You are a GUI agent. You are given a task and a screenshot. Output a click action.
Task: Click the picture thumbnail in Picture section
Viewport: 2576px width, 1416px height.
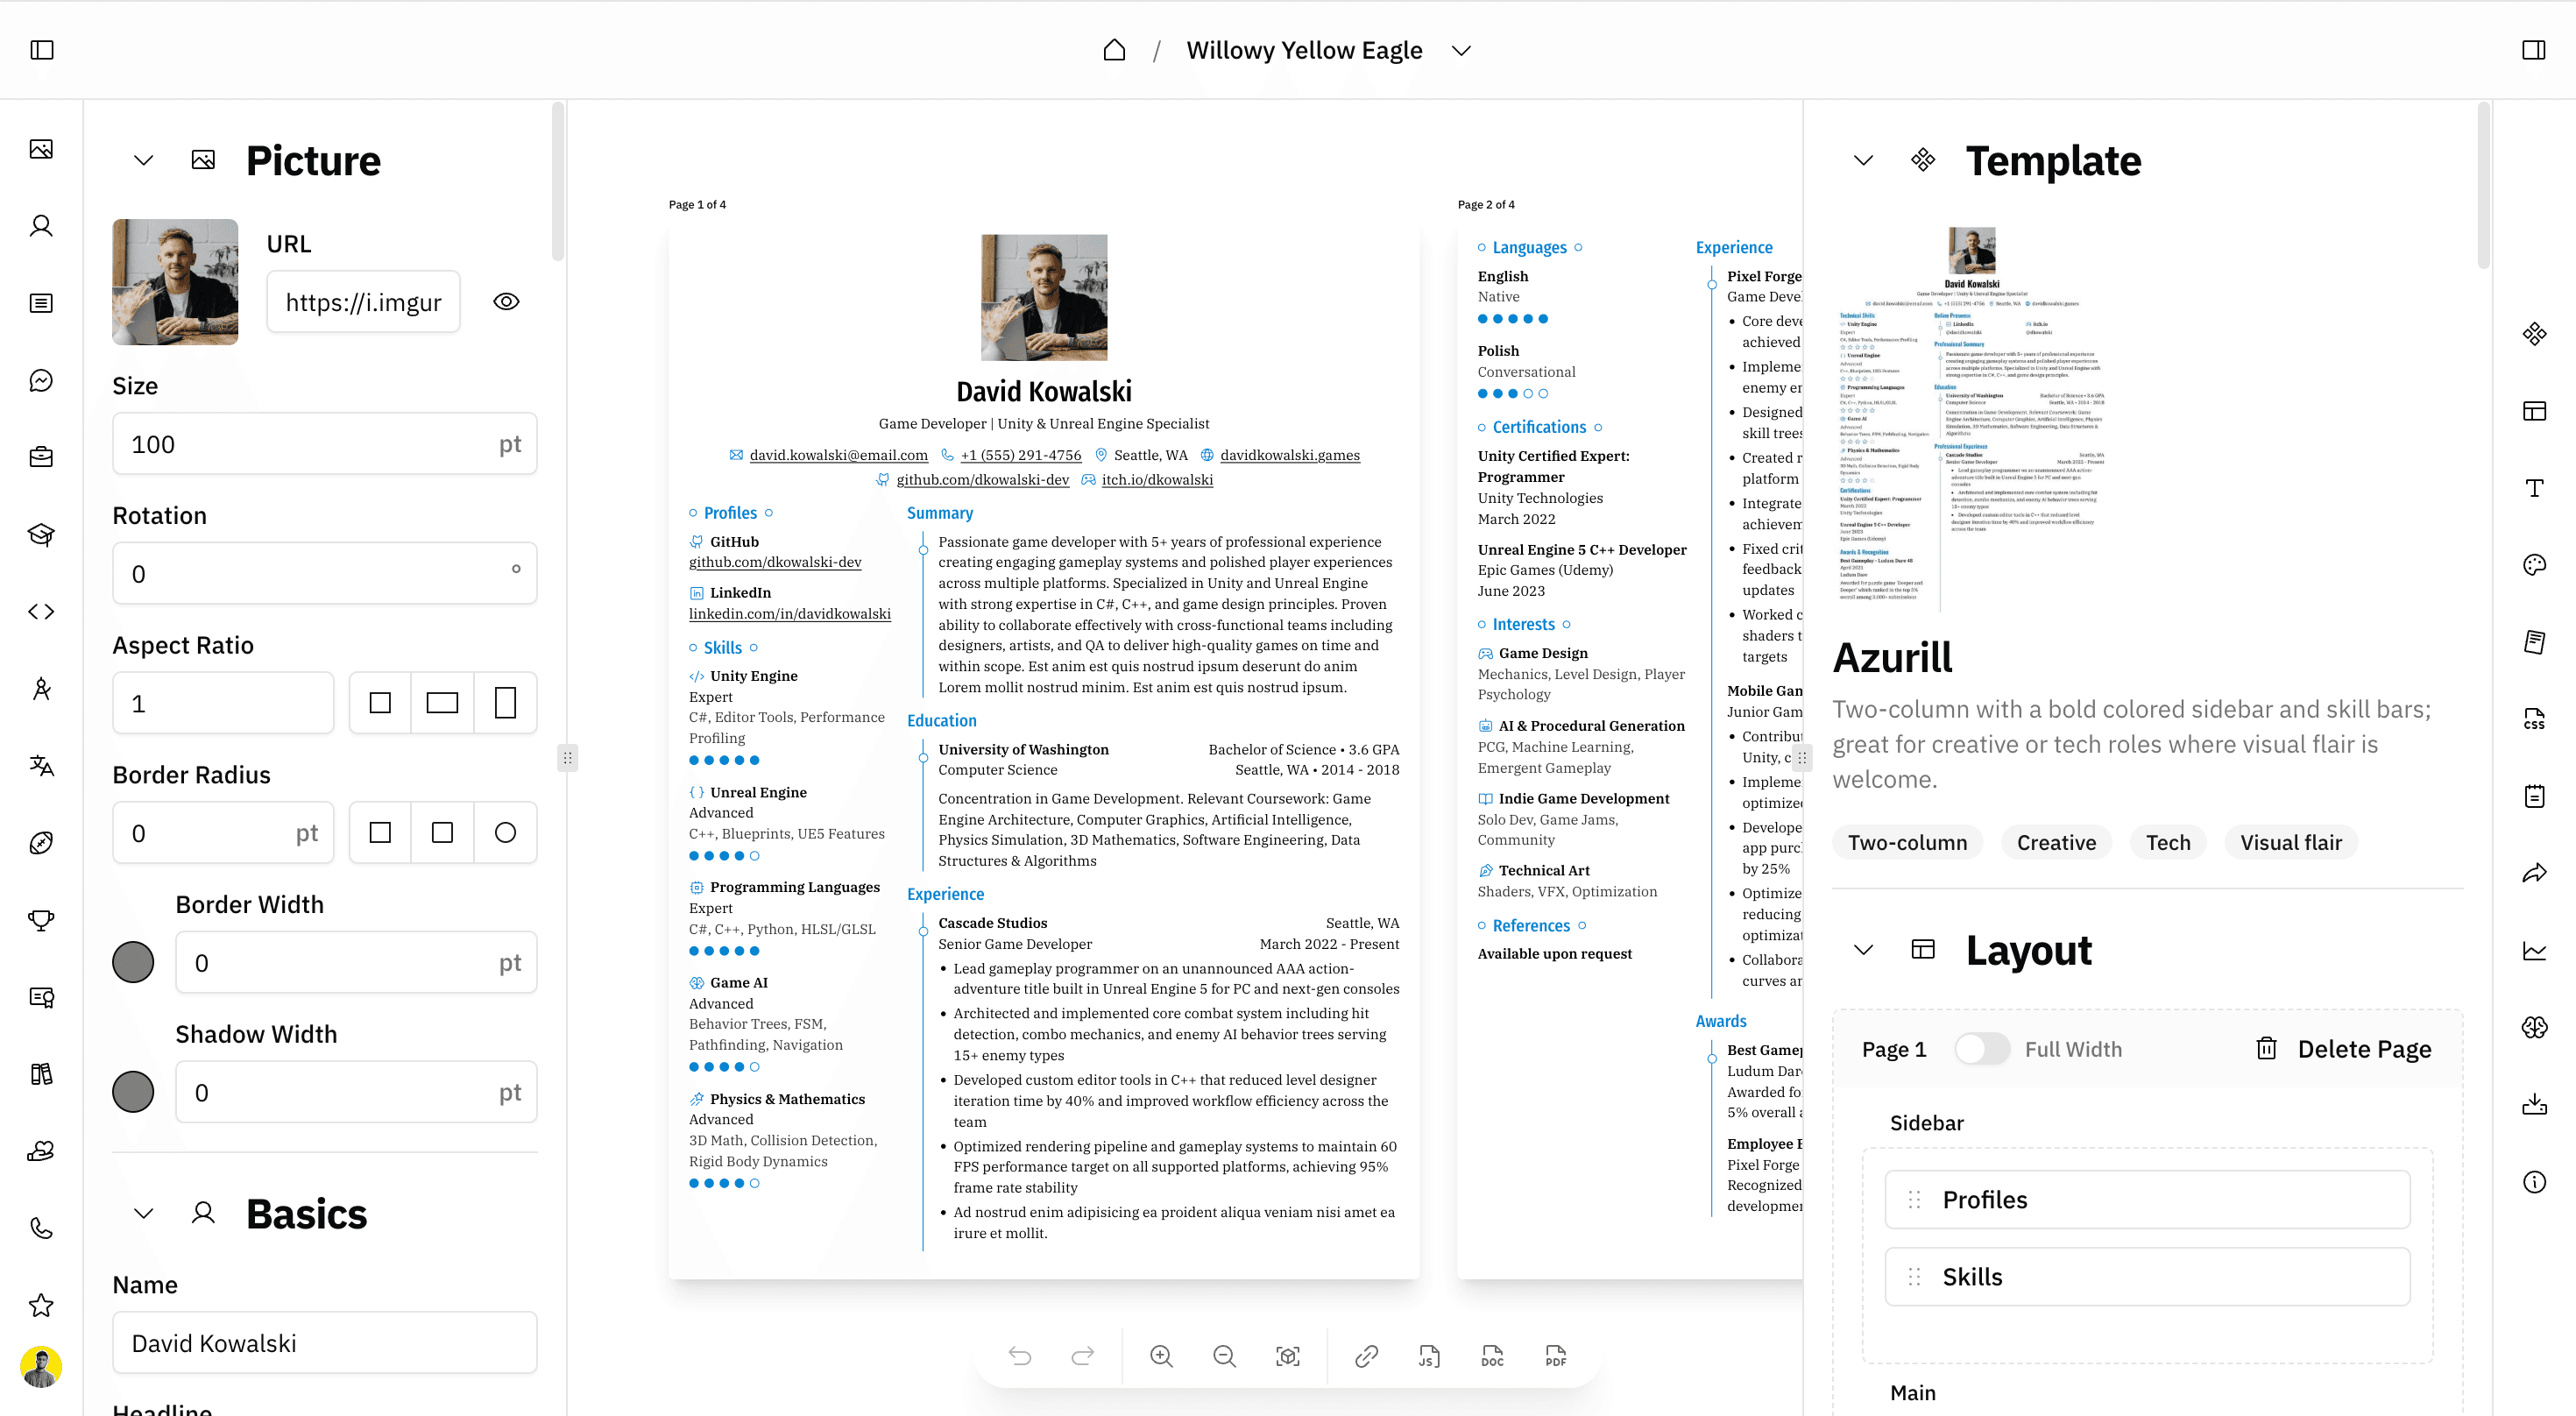[x=175, y=282]
